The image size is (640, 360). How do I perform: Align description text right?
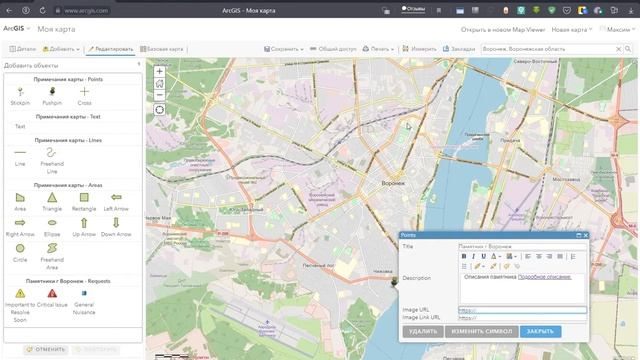click(549, 256)
